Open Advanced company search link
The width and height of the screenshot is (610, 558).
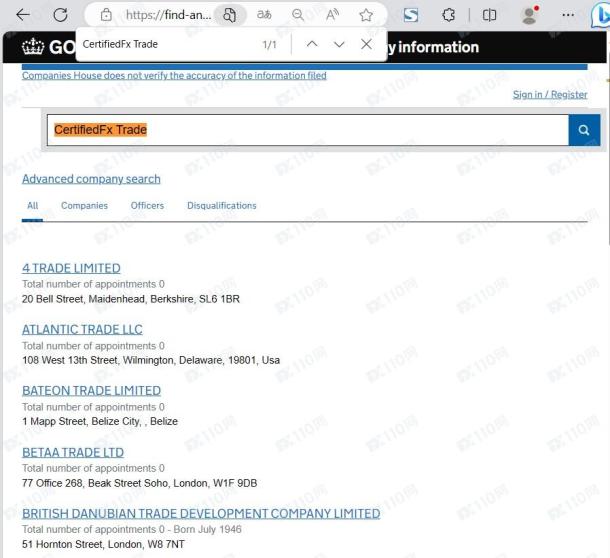(91, 179)
